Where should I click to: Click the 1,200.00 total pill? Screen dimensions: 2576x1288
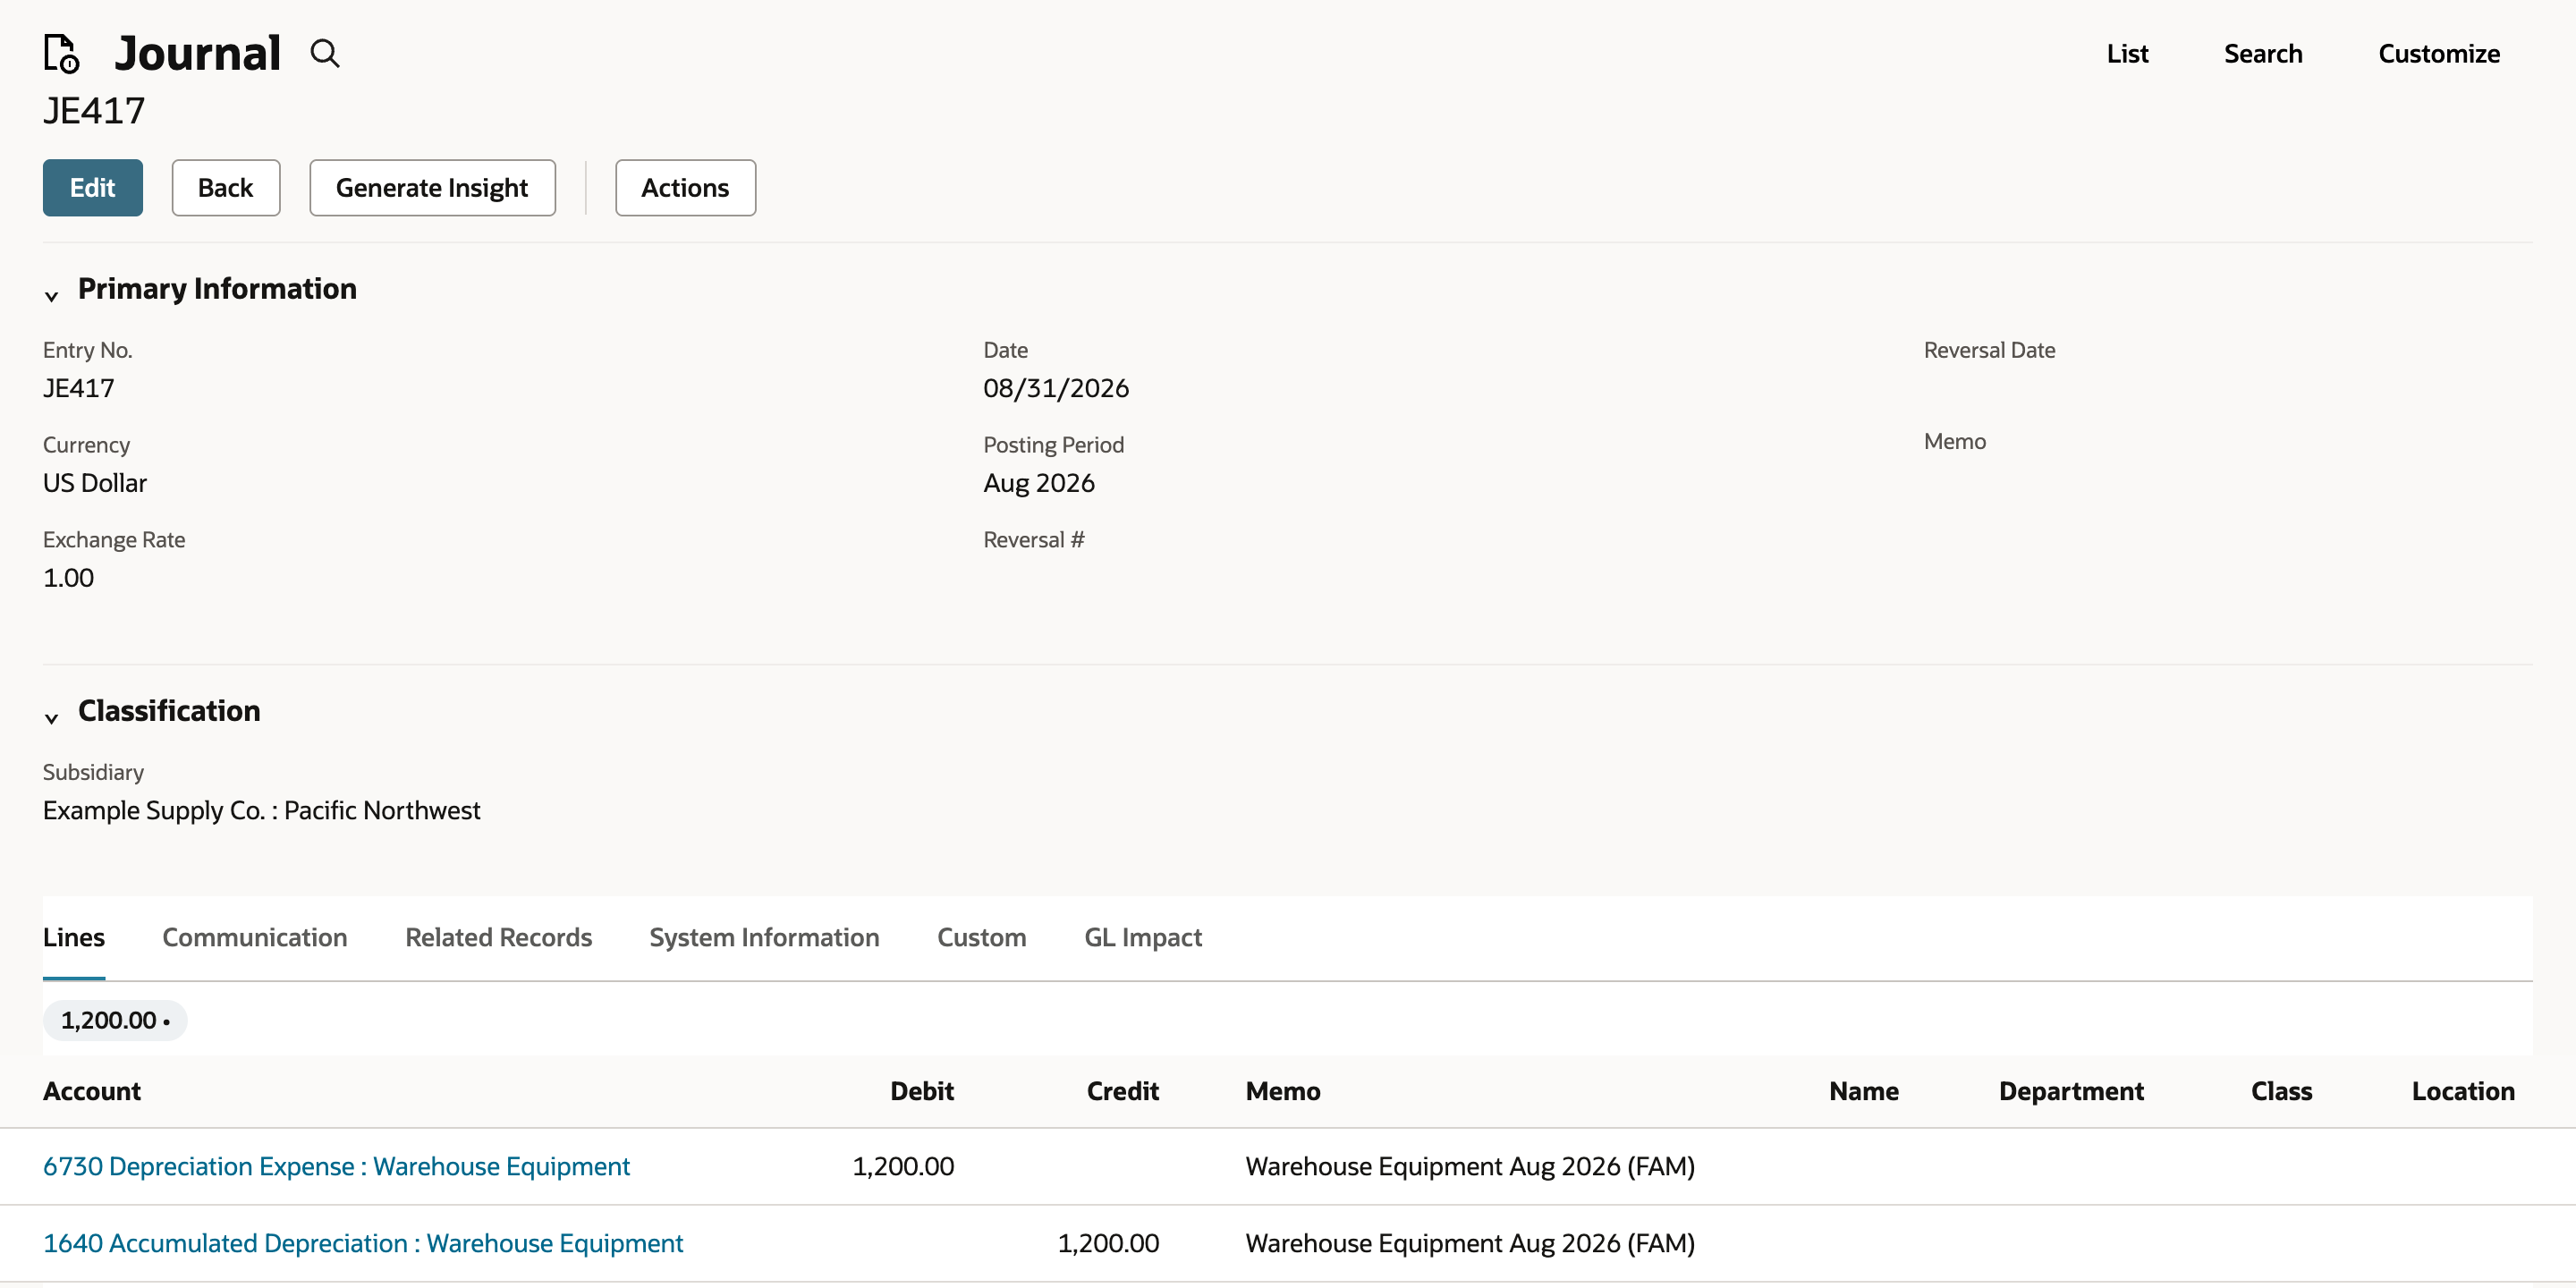click(115, 1020)
